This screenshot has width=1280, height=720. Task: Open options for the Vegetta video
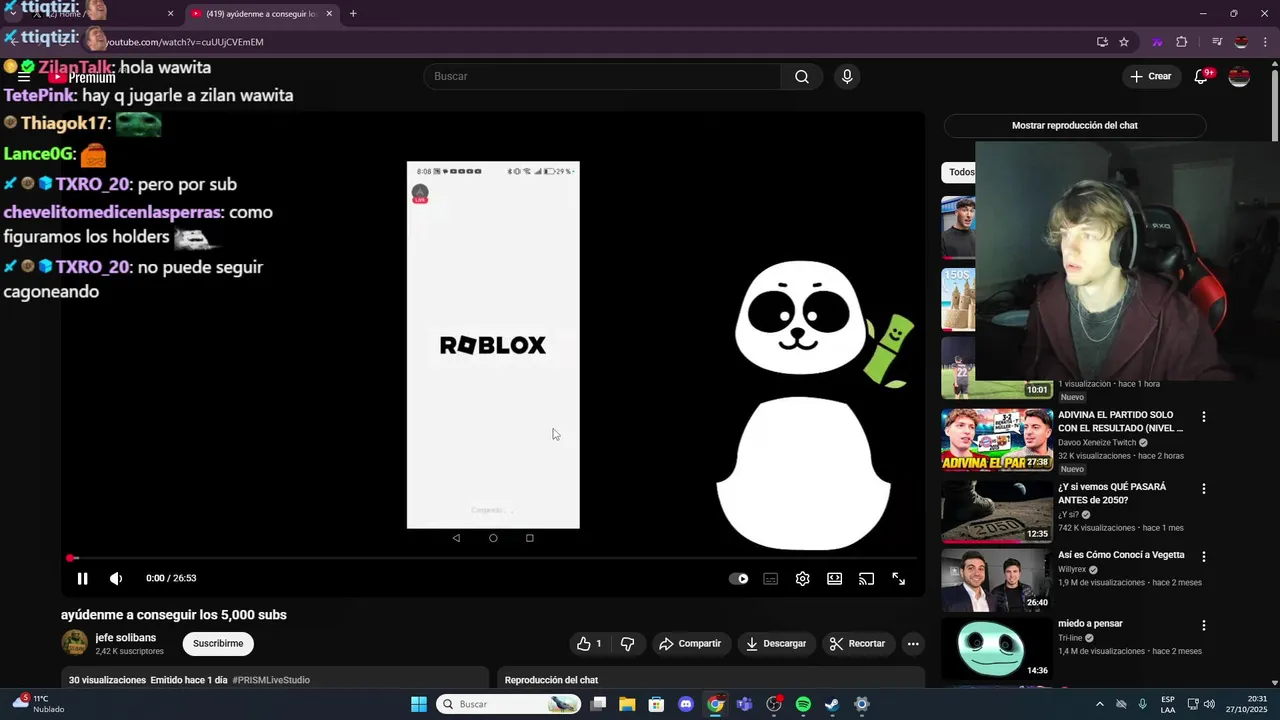point(1204,556)
